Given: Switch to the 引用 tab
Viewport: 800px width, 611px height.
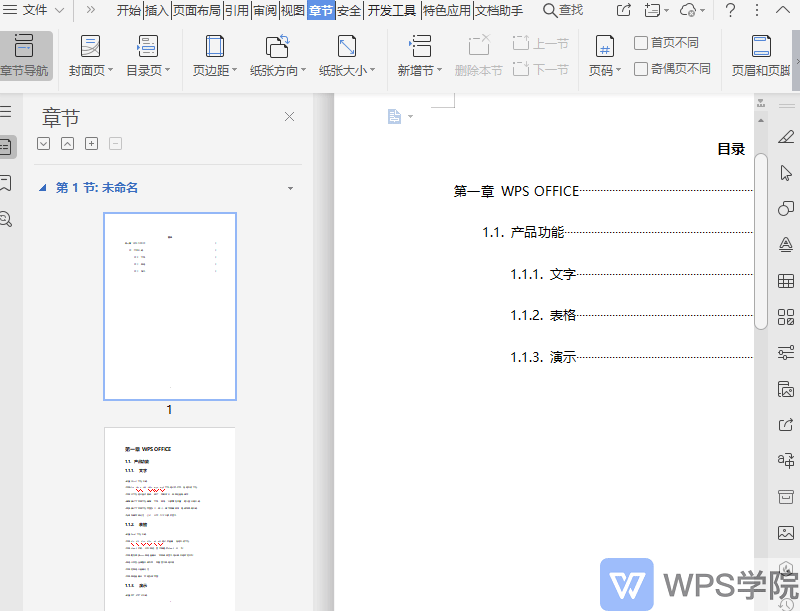Looking at the screenshot, I should 237,10.
